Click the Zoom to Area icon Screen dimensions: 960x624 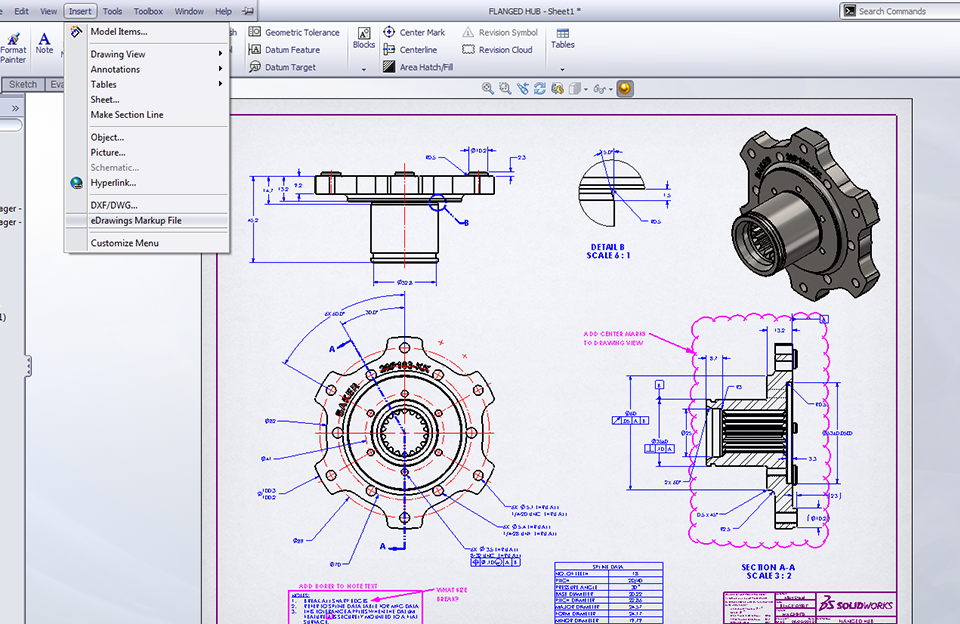pyautogui.click(x=503, y=88)
